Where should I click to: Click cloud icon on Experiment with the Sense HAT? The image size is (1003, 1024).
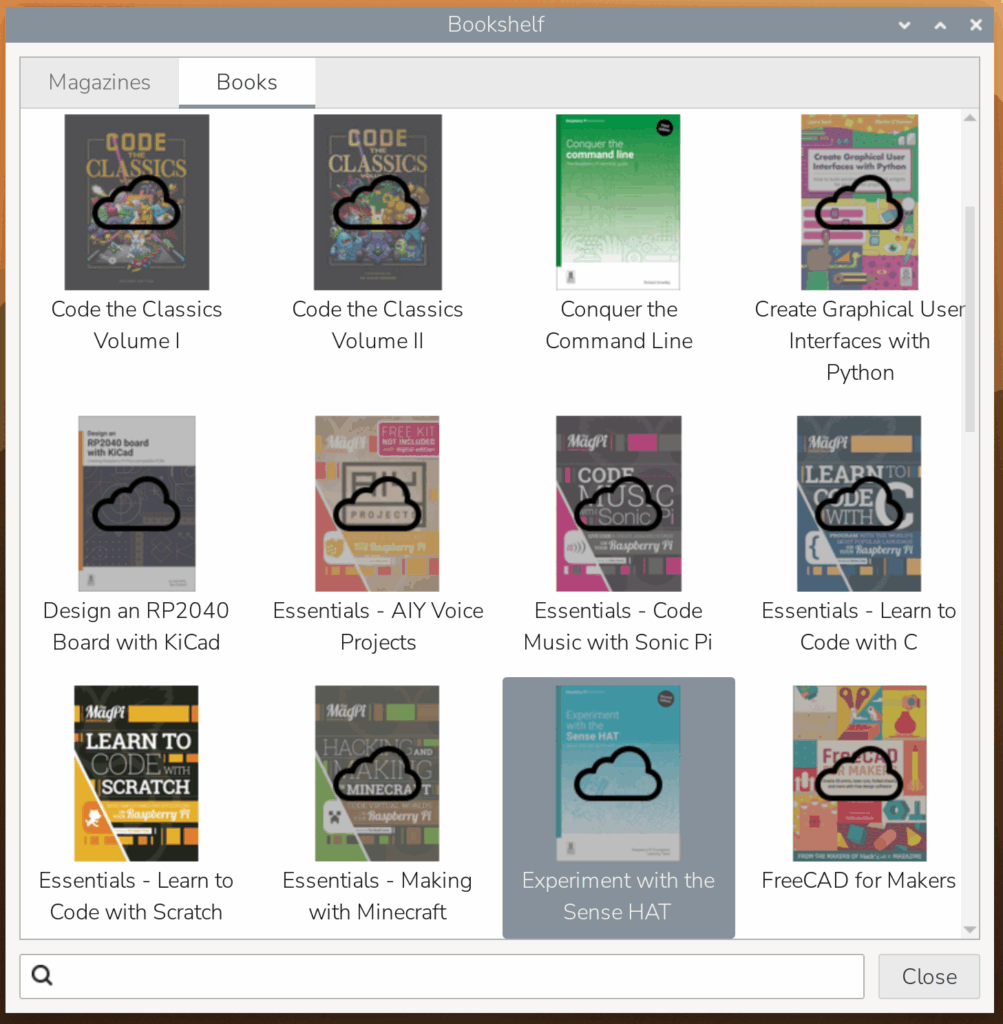(x=618, y=773)
